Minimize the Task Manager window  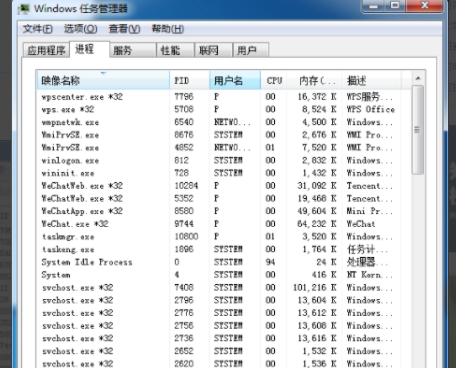tap(373, 6)
